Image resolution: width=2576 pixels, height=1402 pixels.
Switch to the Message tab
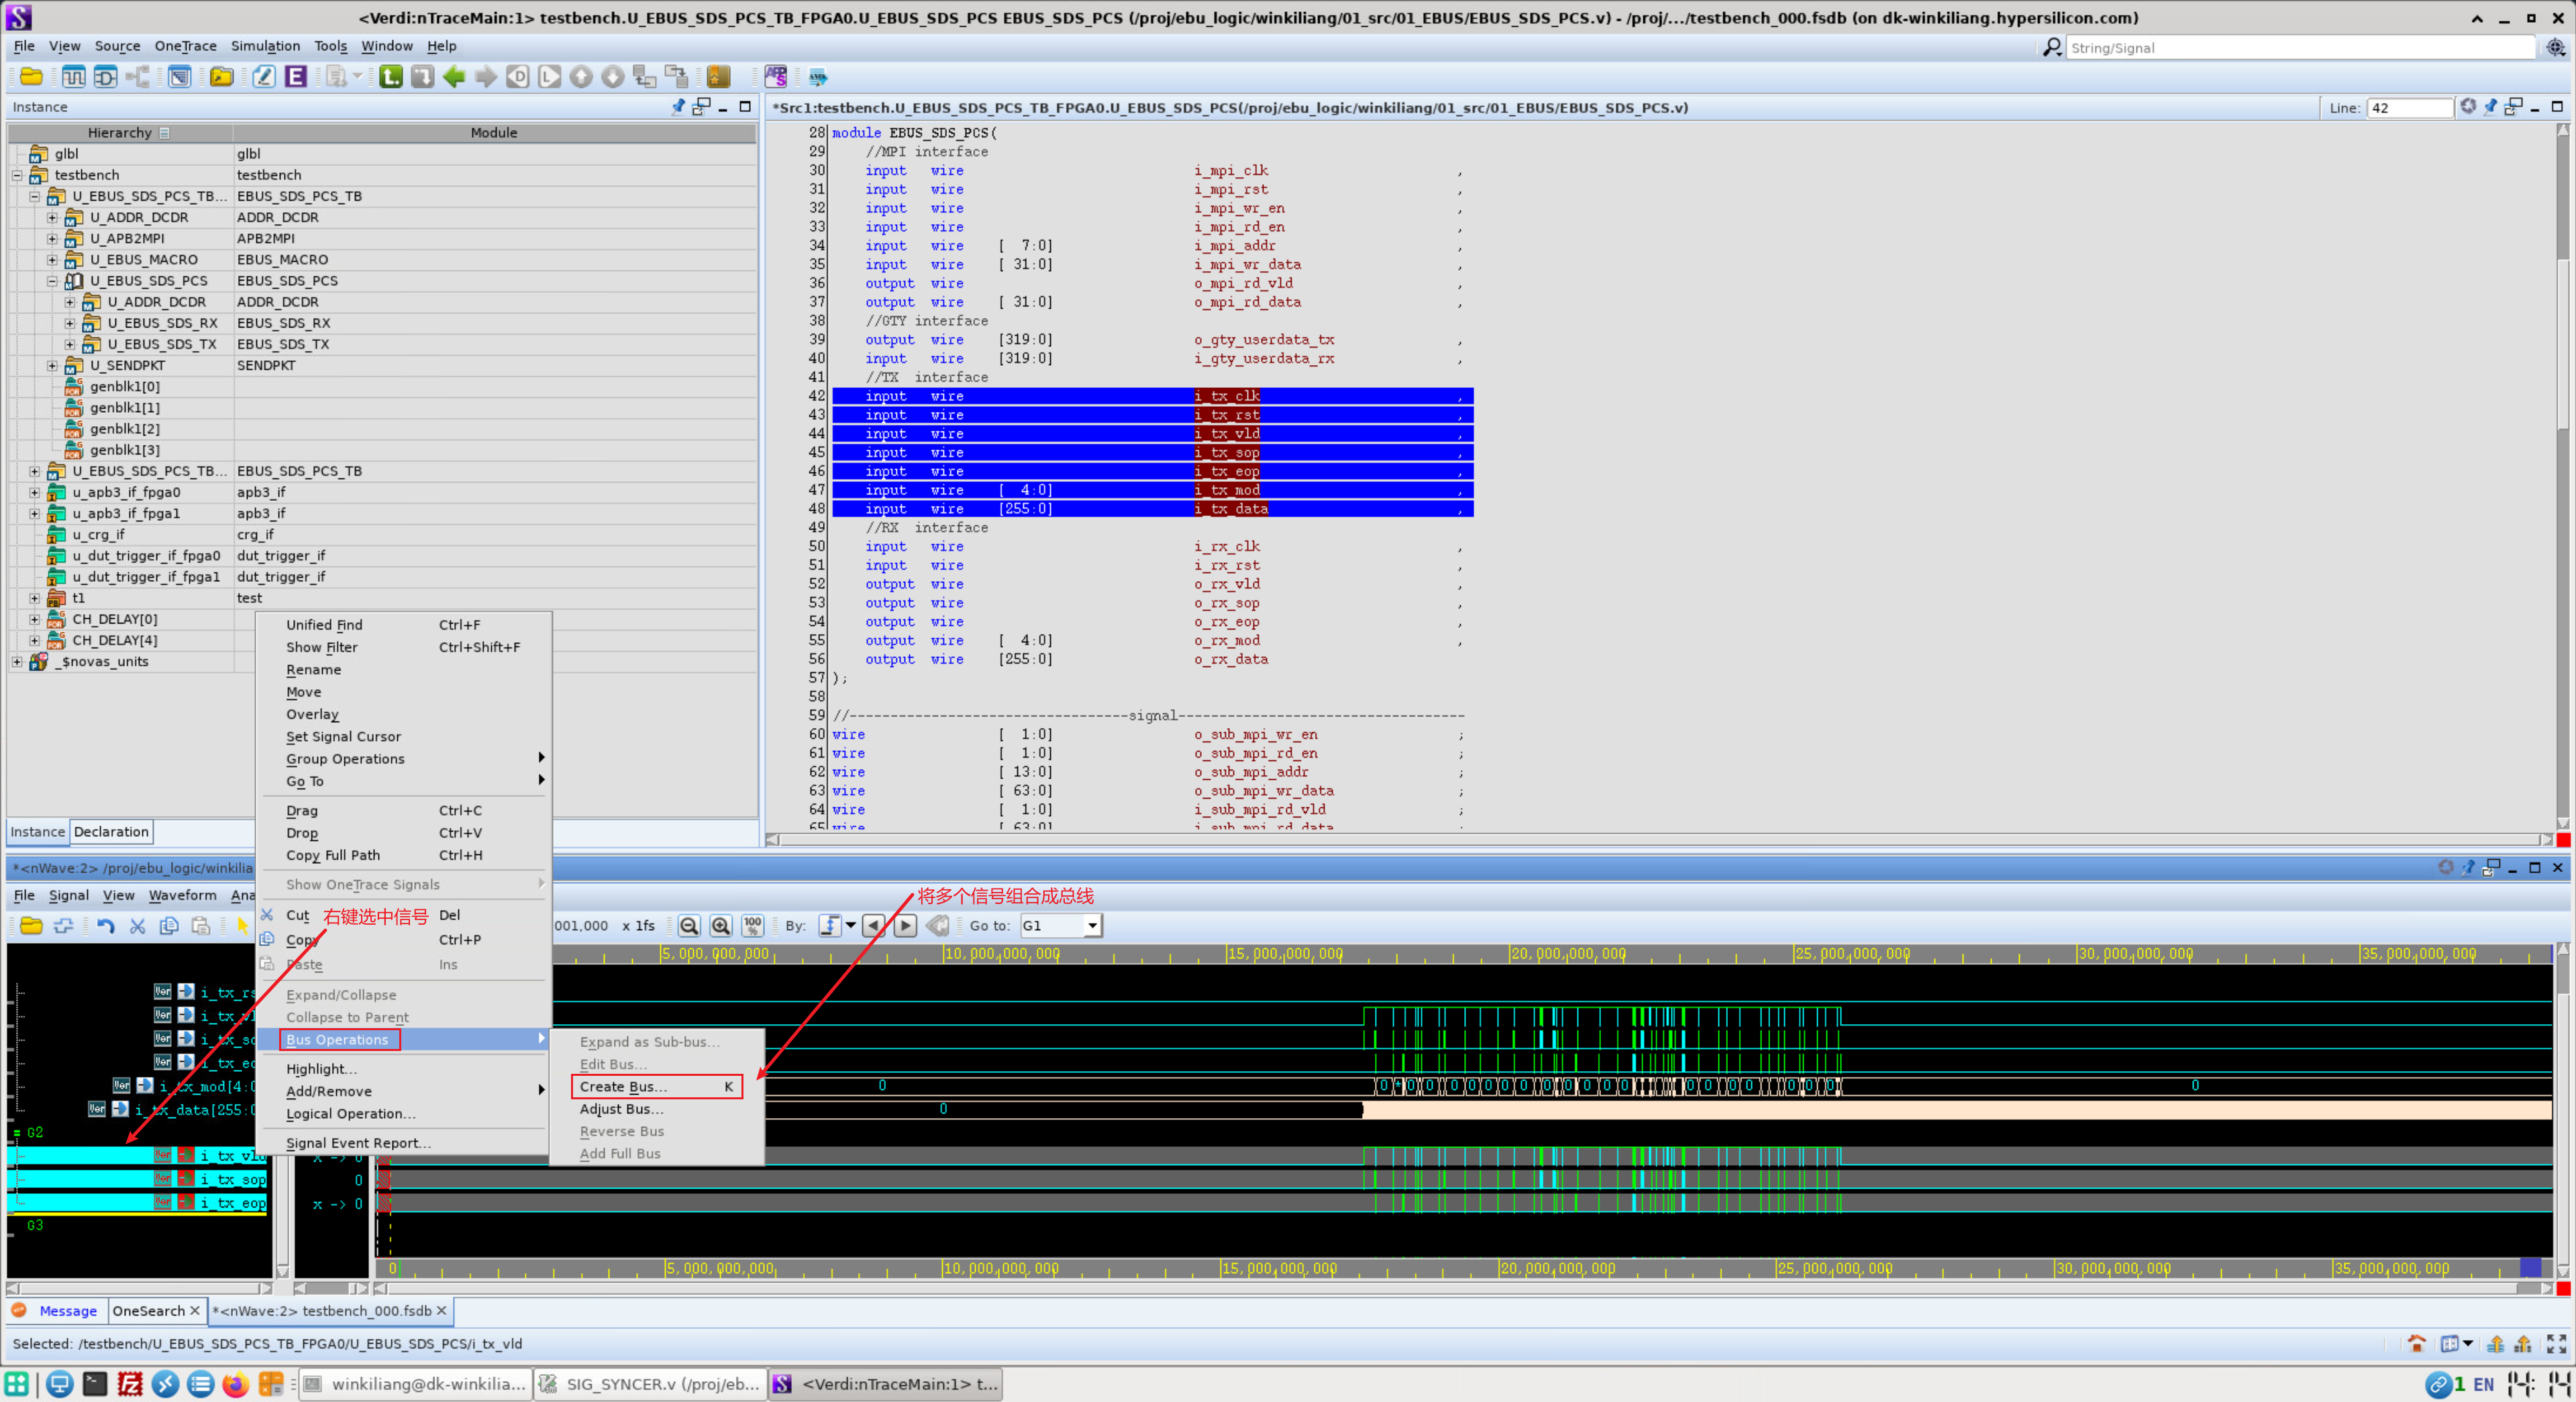pyautogui.click(x=68, y=1311)
